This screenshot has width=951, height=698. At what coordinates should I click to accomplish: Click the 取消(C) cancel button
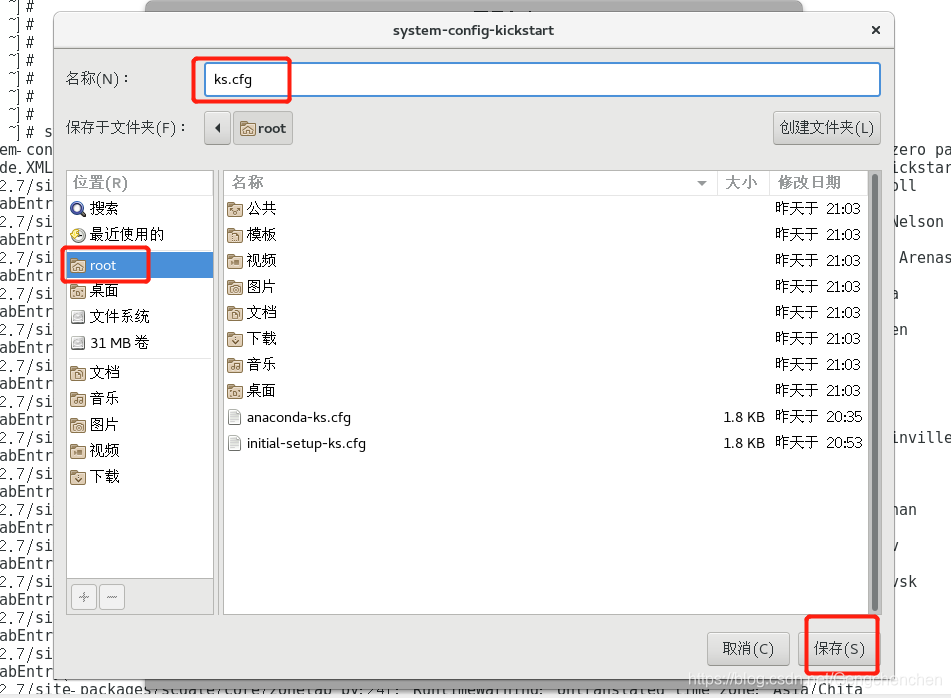[748, 649]
